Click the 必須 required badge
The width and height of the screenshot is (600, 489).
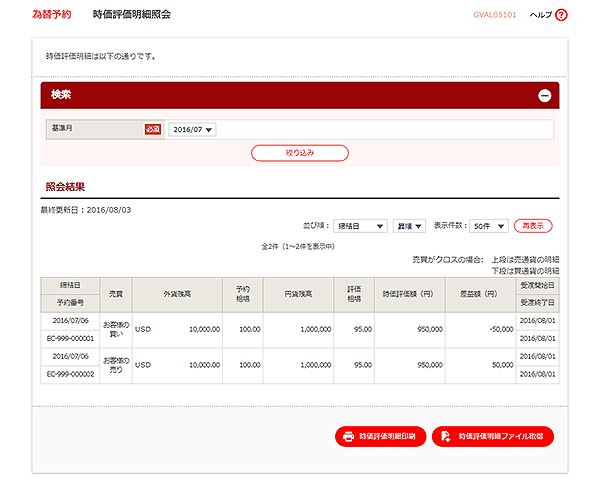[x=153, y=129]
